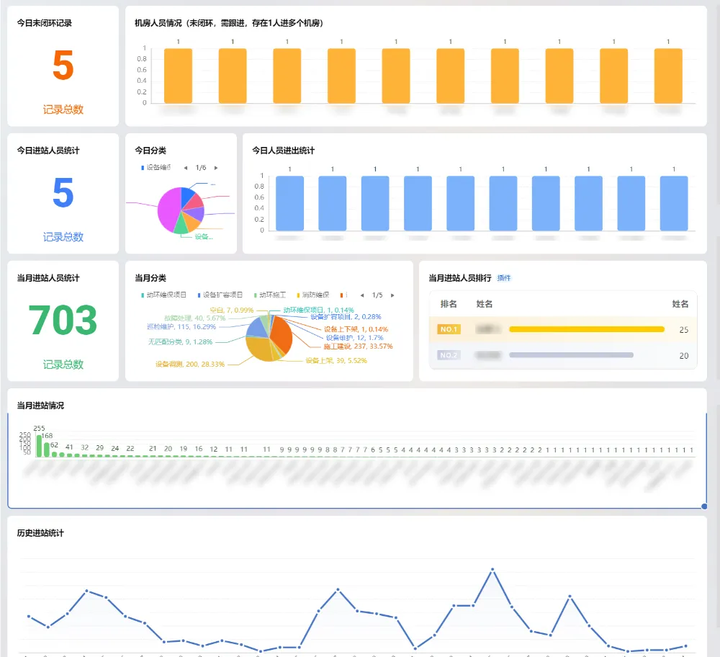Click the 1/6 legend page indicator
The image size is (720, 657).
[x=201, y=168]
